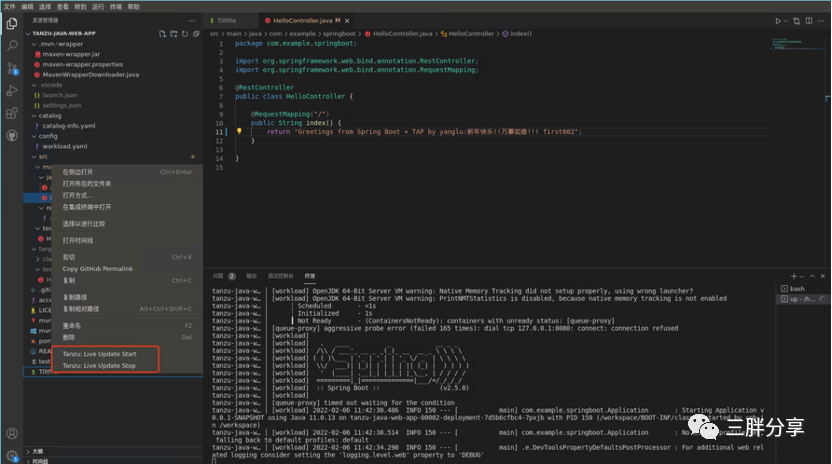Image resolution: width=832 pixels, height=464 pixels.
Task: Open the Explorer view in activity bar
Action: [x=12, y=24]
